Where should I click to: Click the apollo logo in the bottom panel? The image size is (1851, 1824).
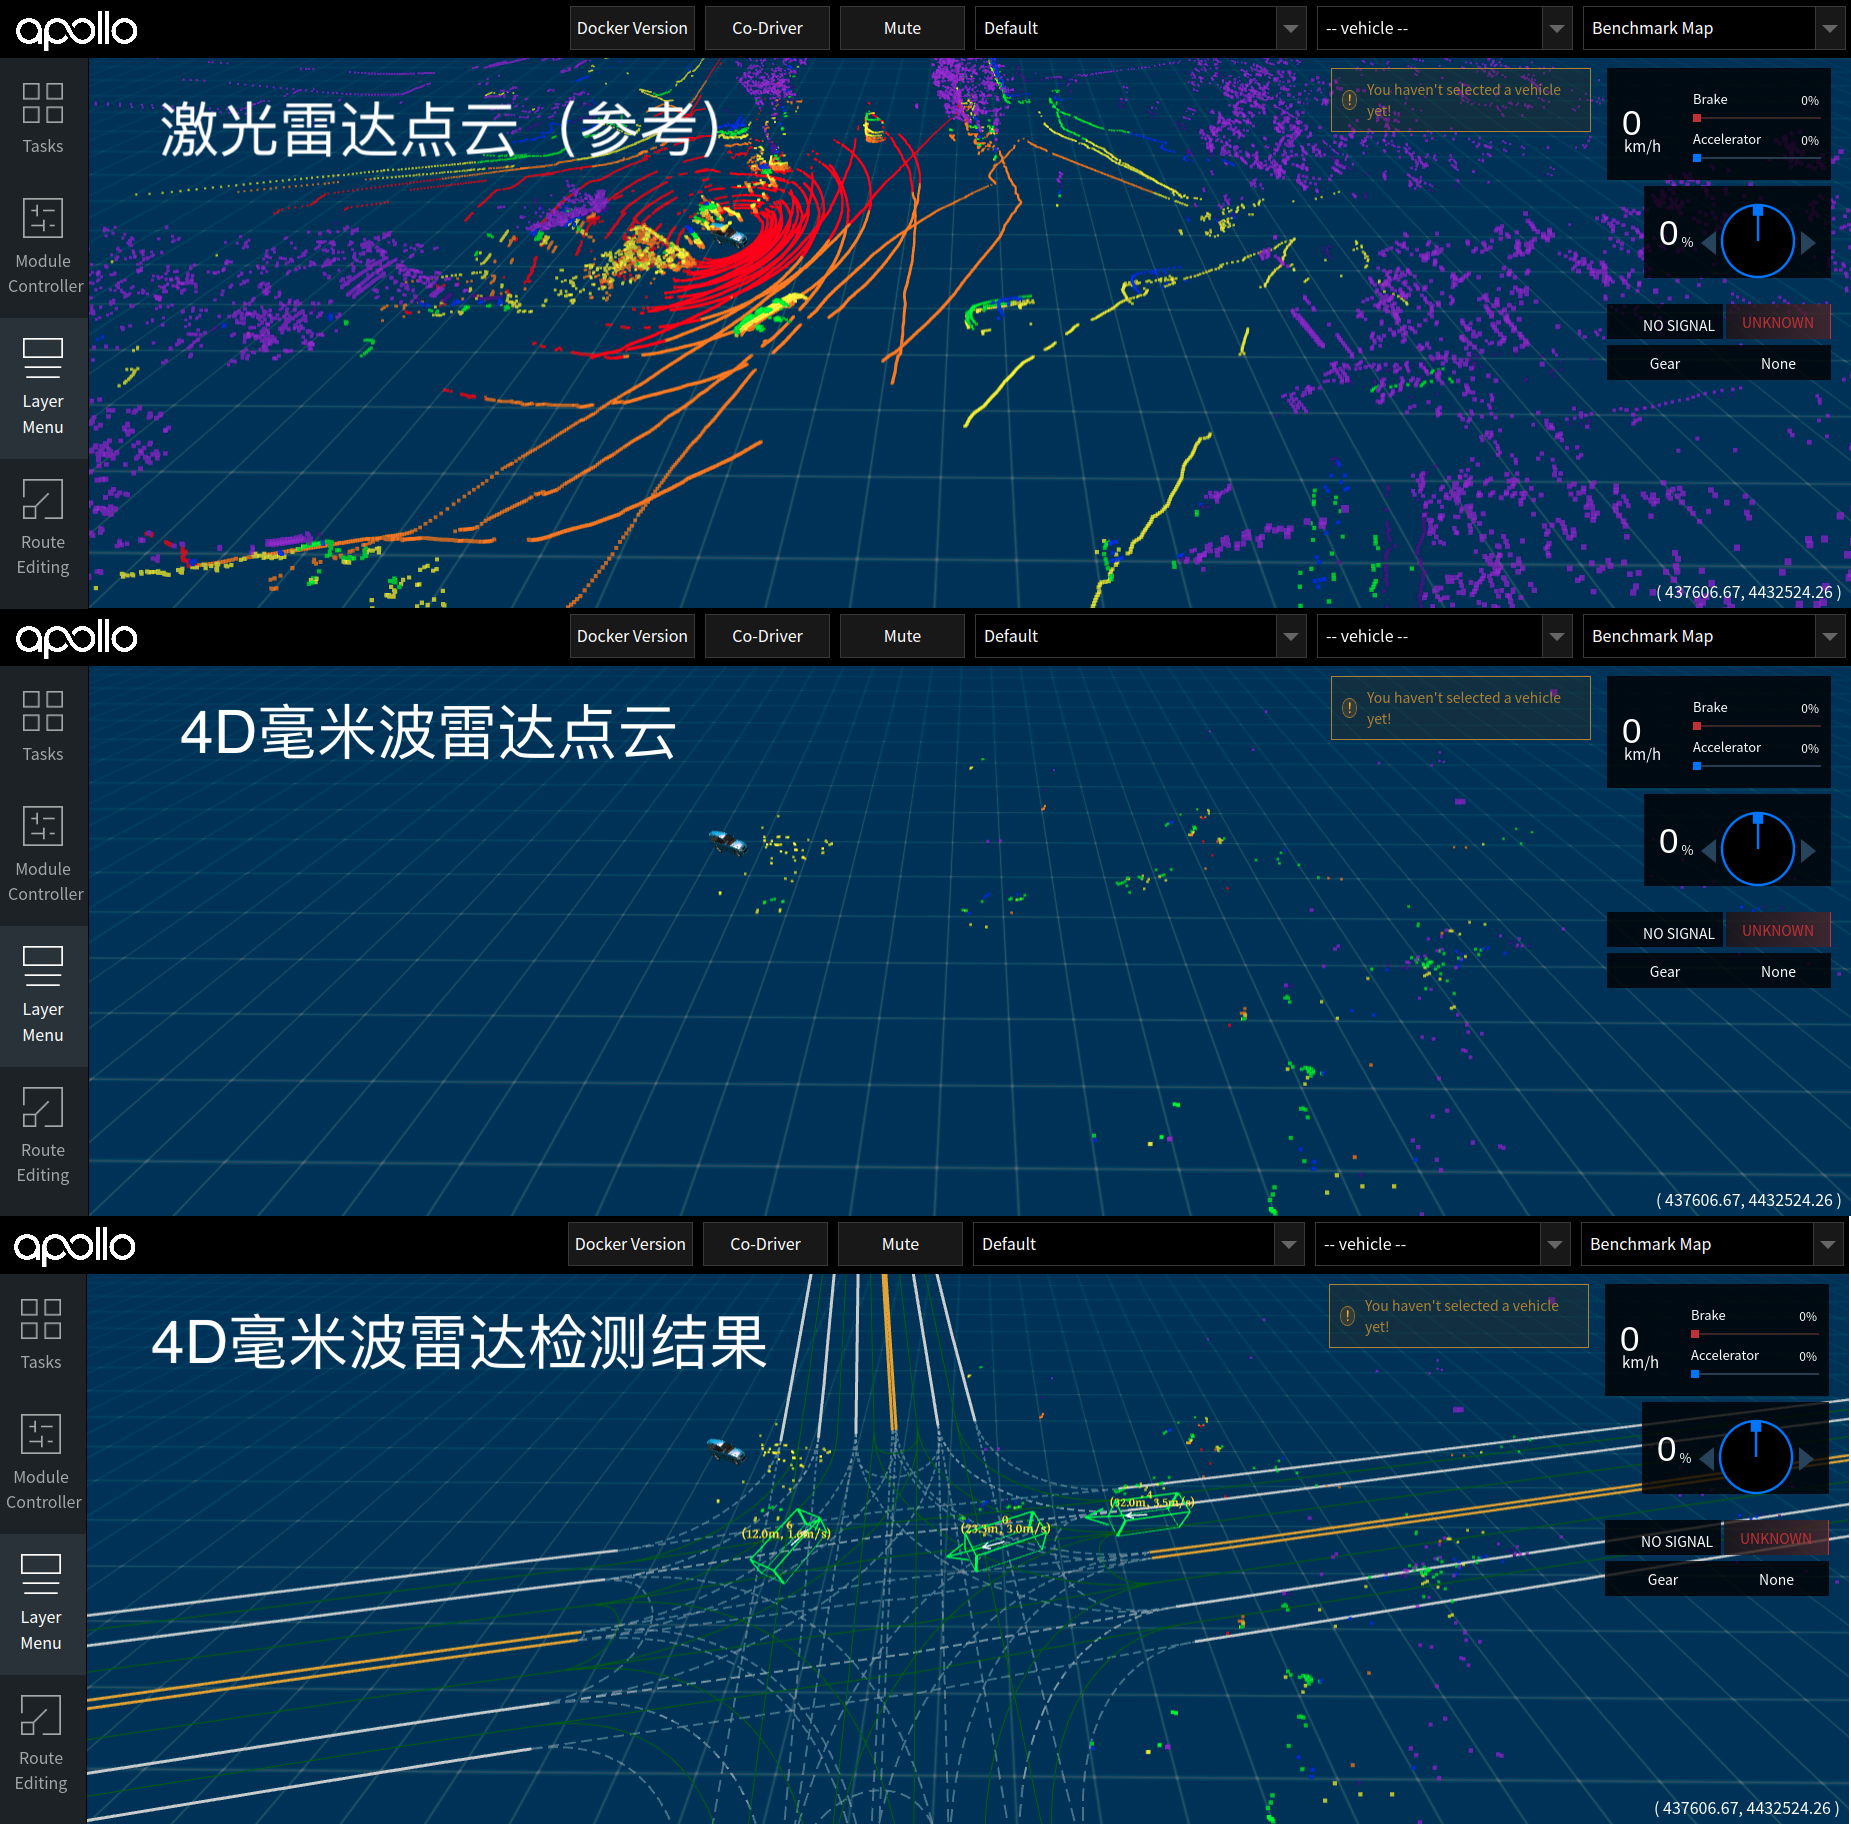74,1246
